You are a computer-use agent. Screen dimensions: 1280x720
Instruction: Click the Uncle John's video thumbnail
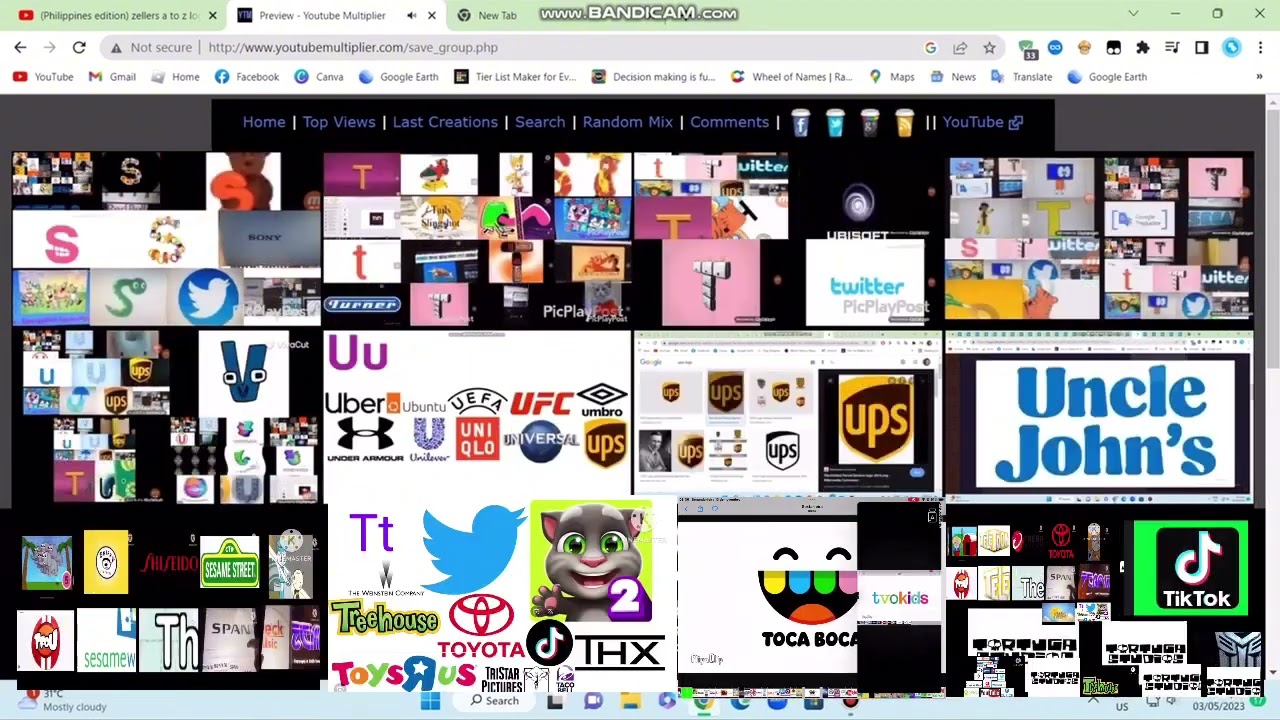tap(1098, 415)
